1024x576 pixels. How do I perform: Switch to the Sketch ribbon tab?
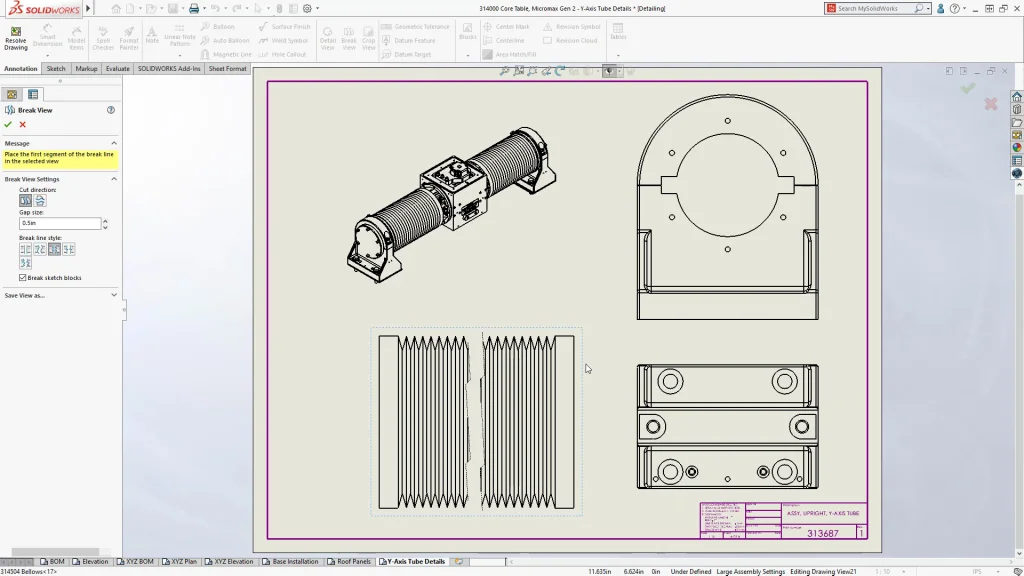[x=56, y=69]
